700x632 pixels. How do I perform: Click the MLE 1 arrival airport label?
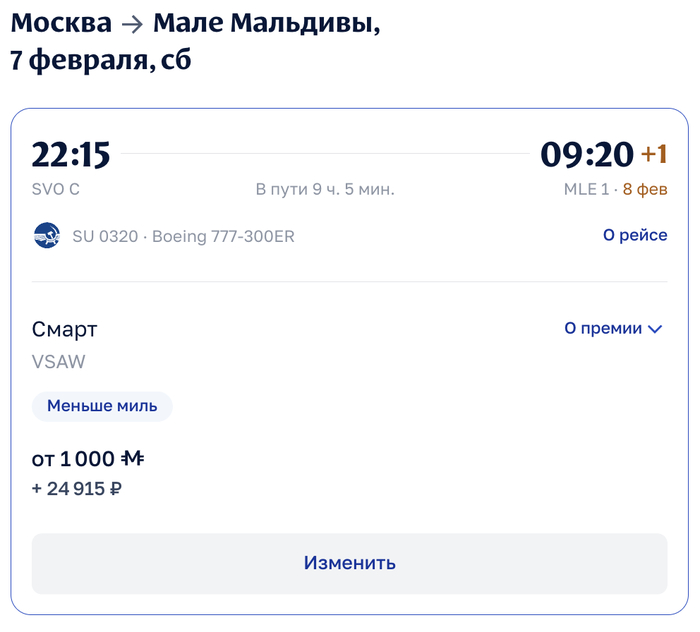tap(585, 189)
